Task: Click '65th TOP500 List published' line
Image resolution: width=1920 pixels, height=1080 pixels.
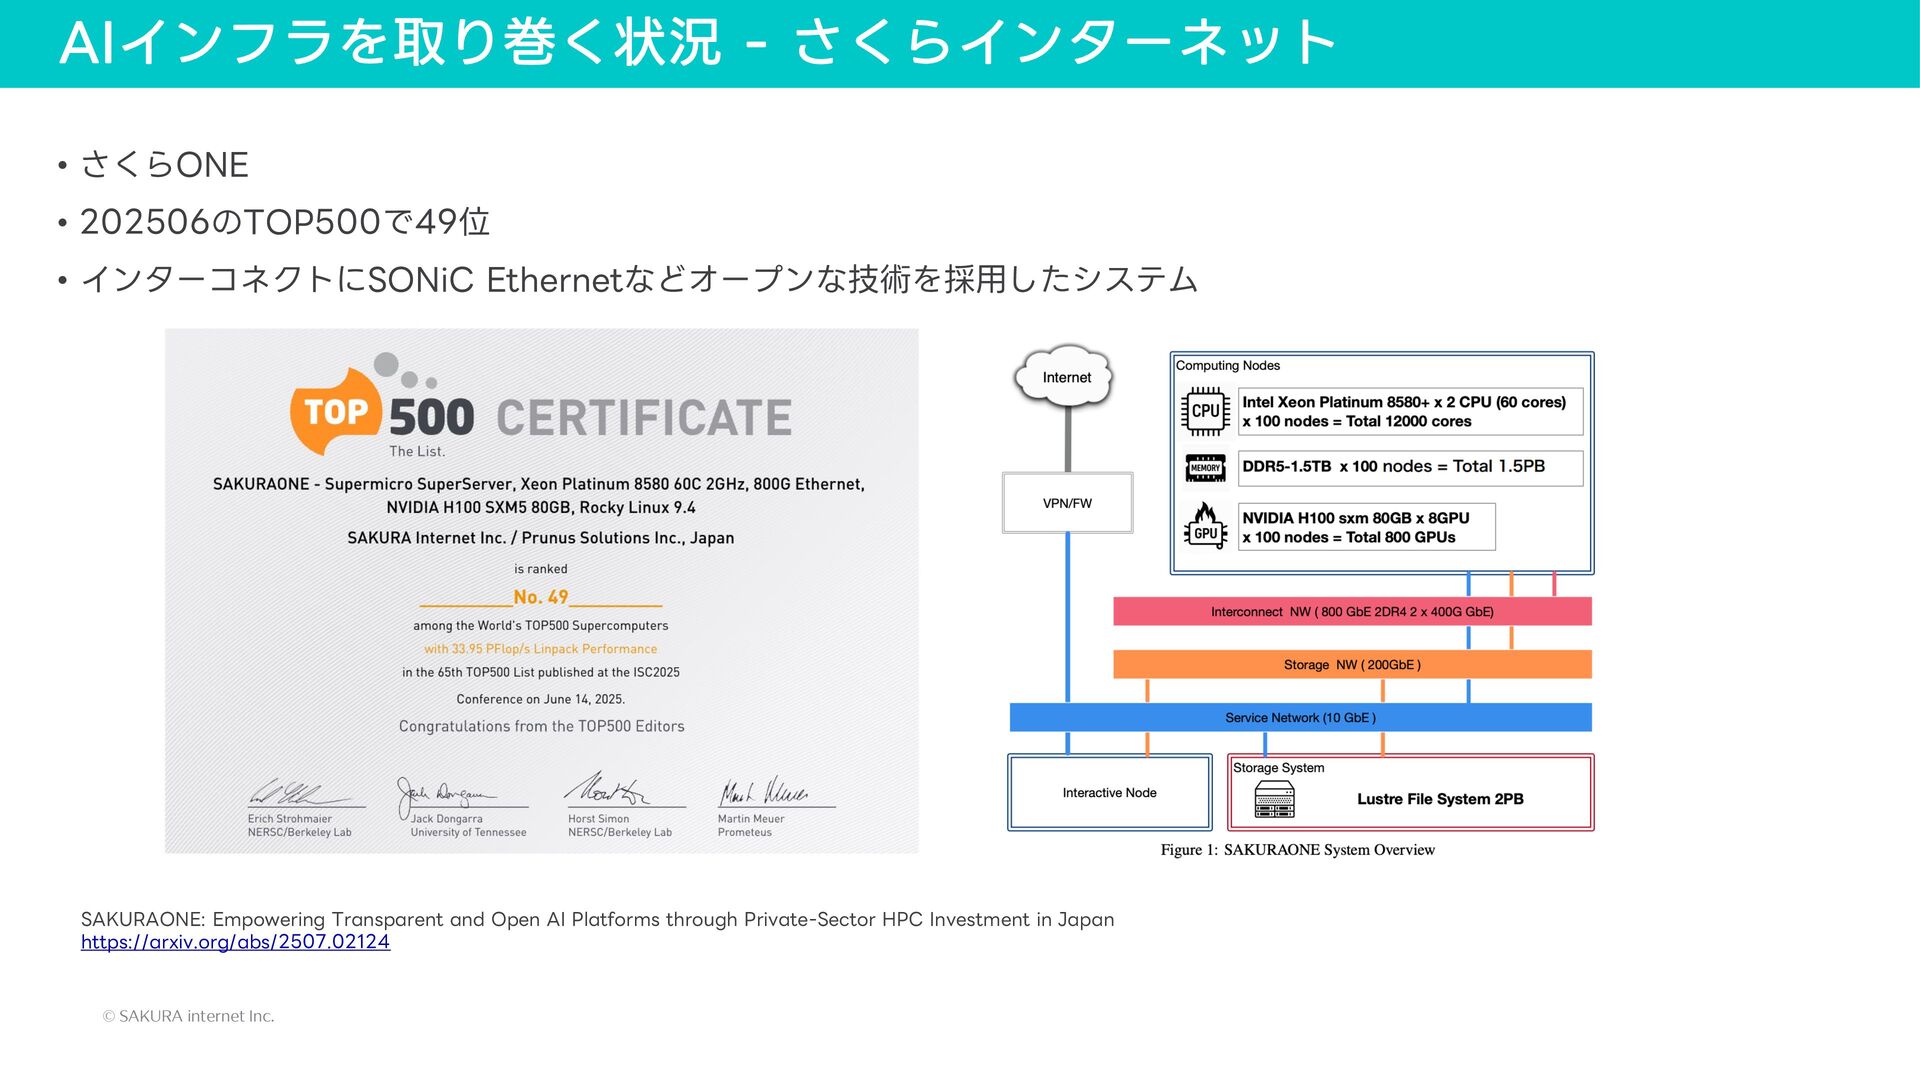Action: [541, 673]
